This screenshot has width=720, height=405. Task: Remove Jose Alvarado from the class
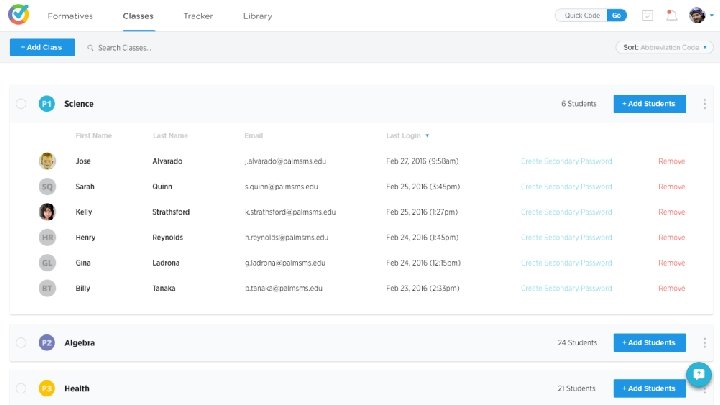(671, 161)
